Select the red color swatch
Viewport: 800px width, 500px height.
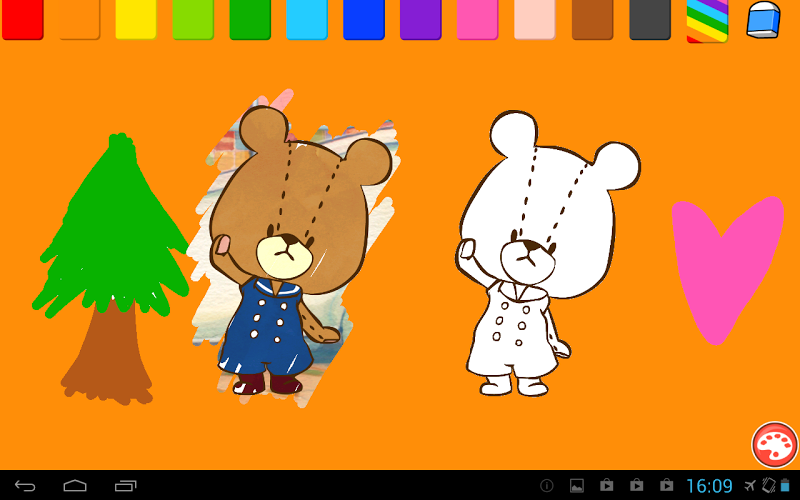[x=23, y=19]
